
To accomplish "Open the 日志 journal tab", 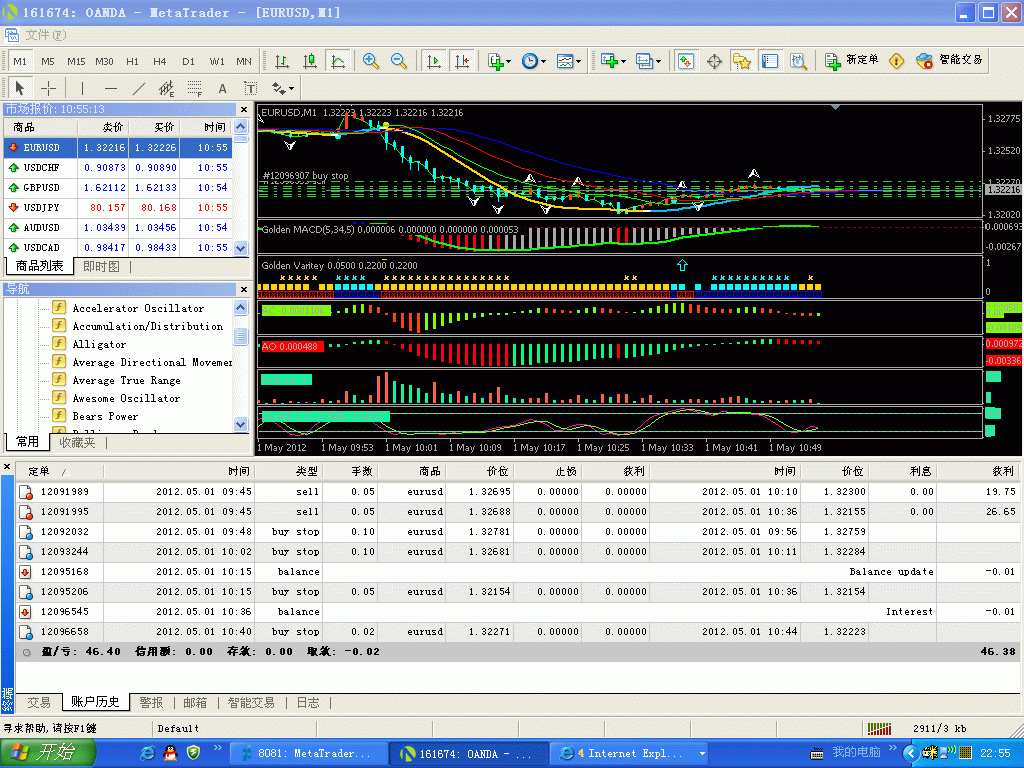I will click(x=308, y=703).
